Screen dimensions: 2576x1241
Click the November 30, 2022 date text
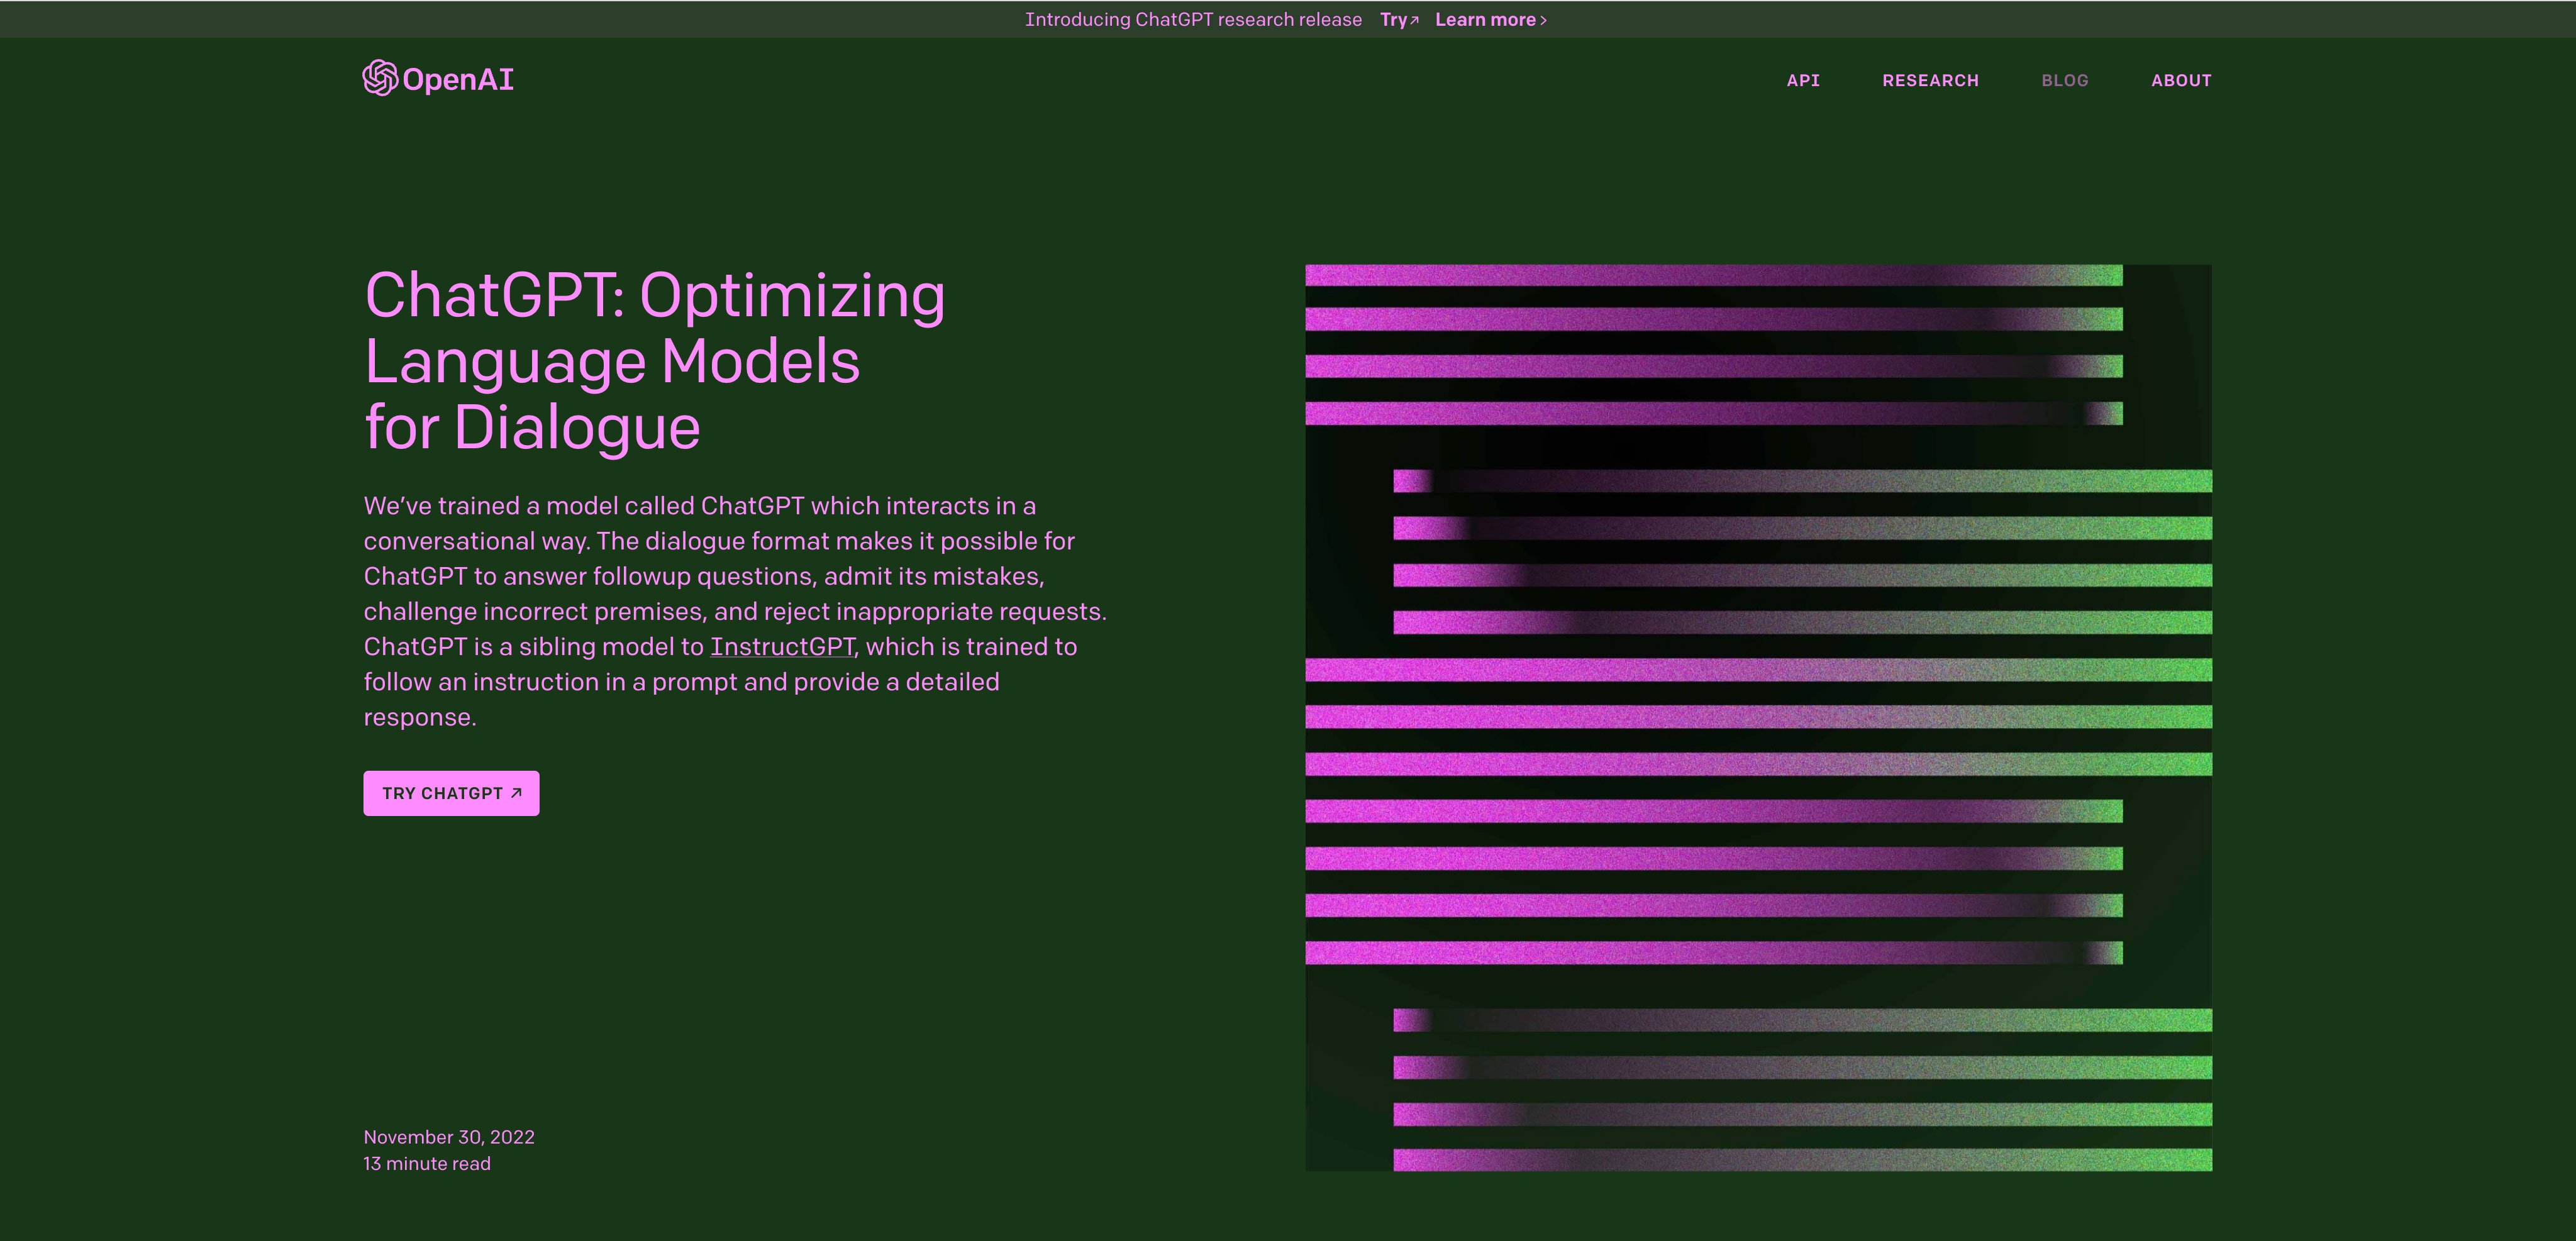(x=449, y=1137)
